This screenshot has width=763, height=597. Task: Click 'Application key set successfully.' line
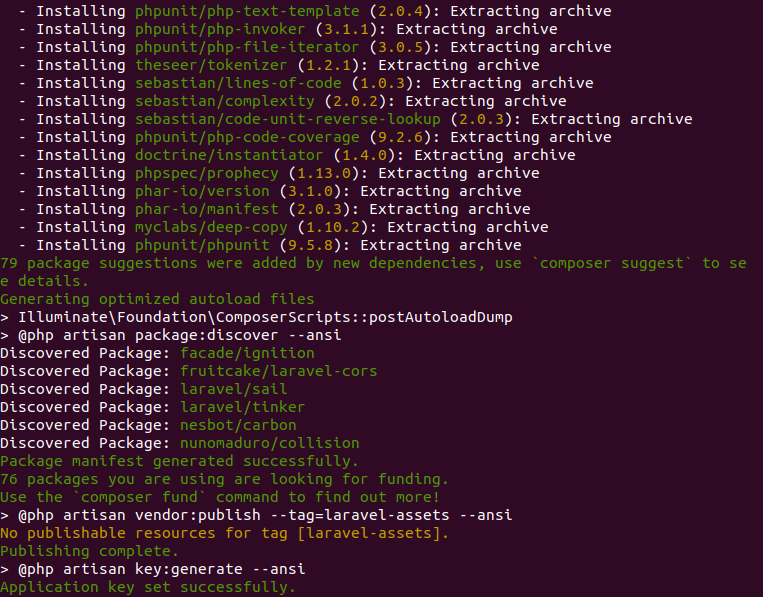[x=148, y=587]
